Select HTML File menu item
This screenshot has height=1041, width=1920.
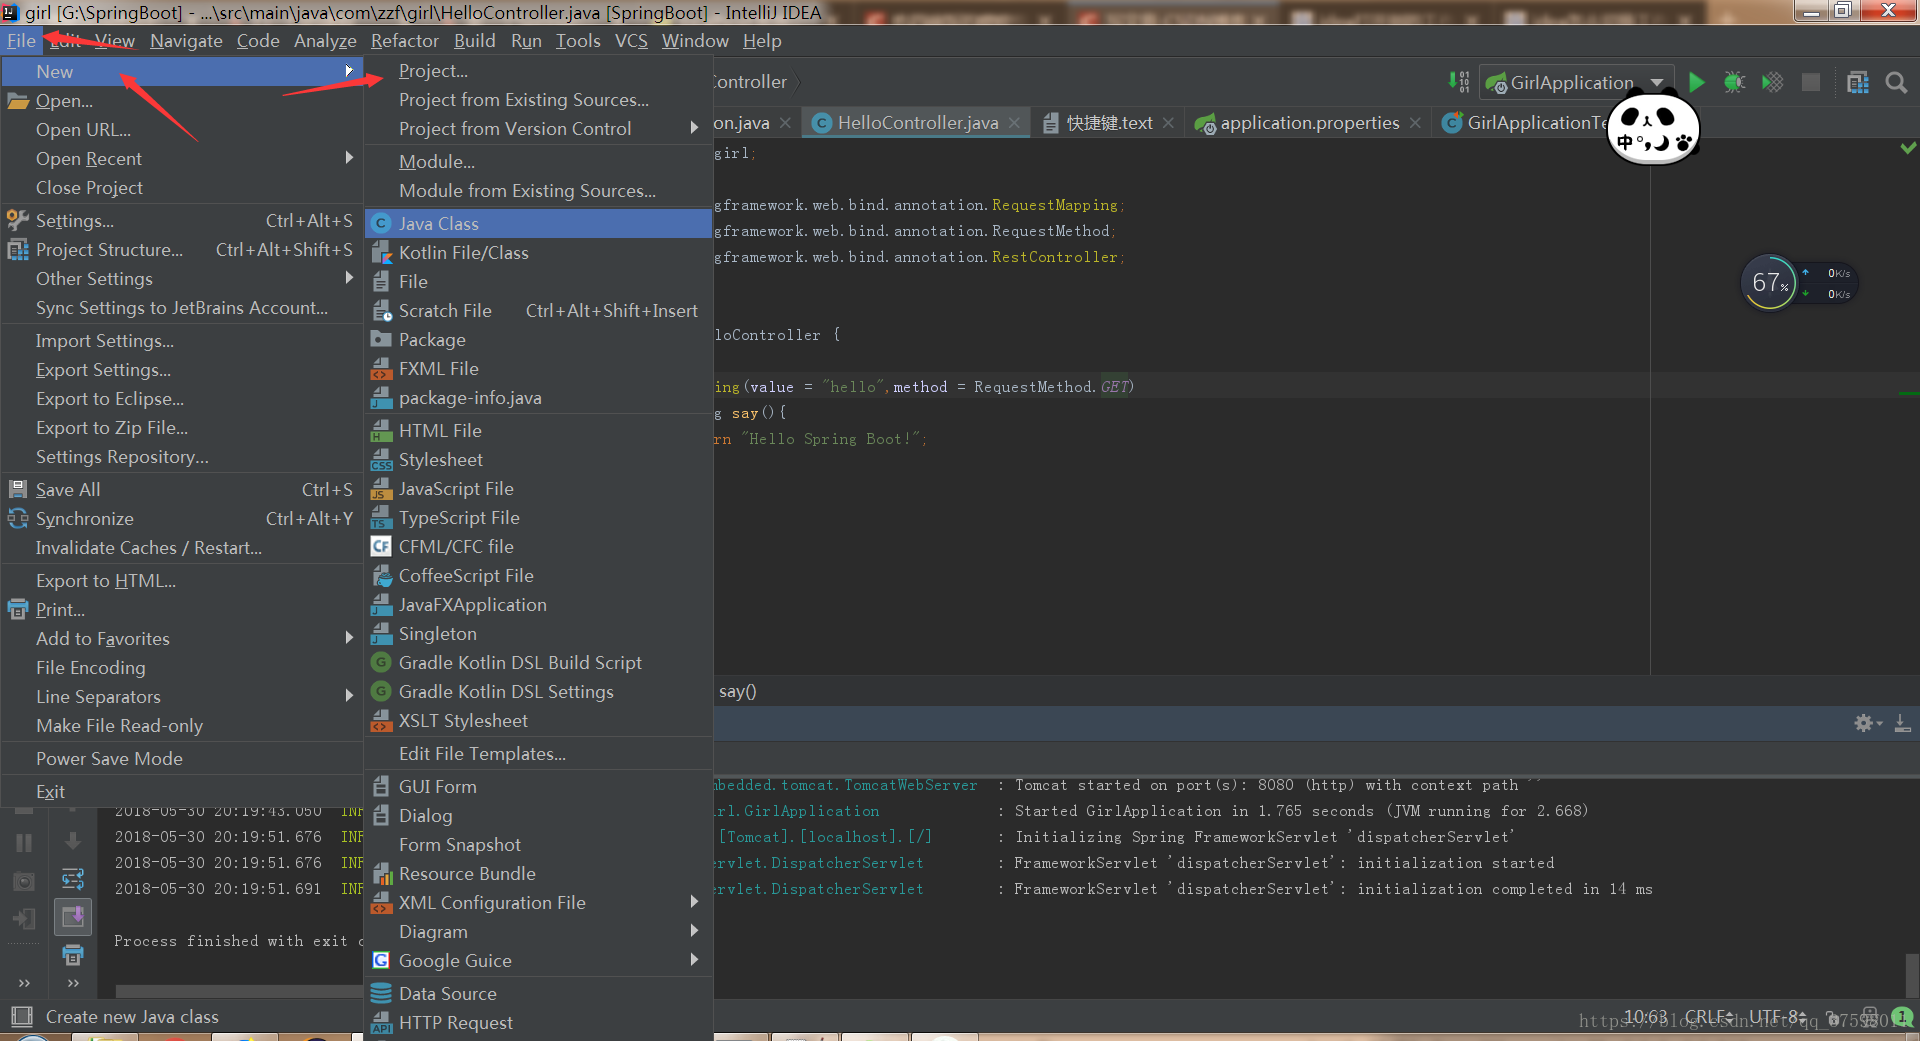[538, 431]
